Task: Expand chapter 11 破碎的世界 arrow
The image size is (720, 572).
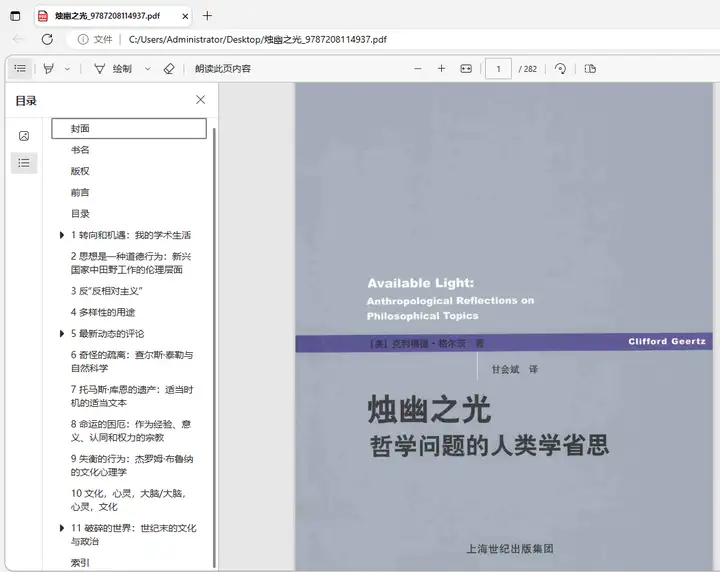Action: [62, 528]
